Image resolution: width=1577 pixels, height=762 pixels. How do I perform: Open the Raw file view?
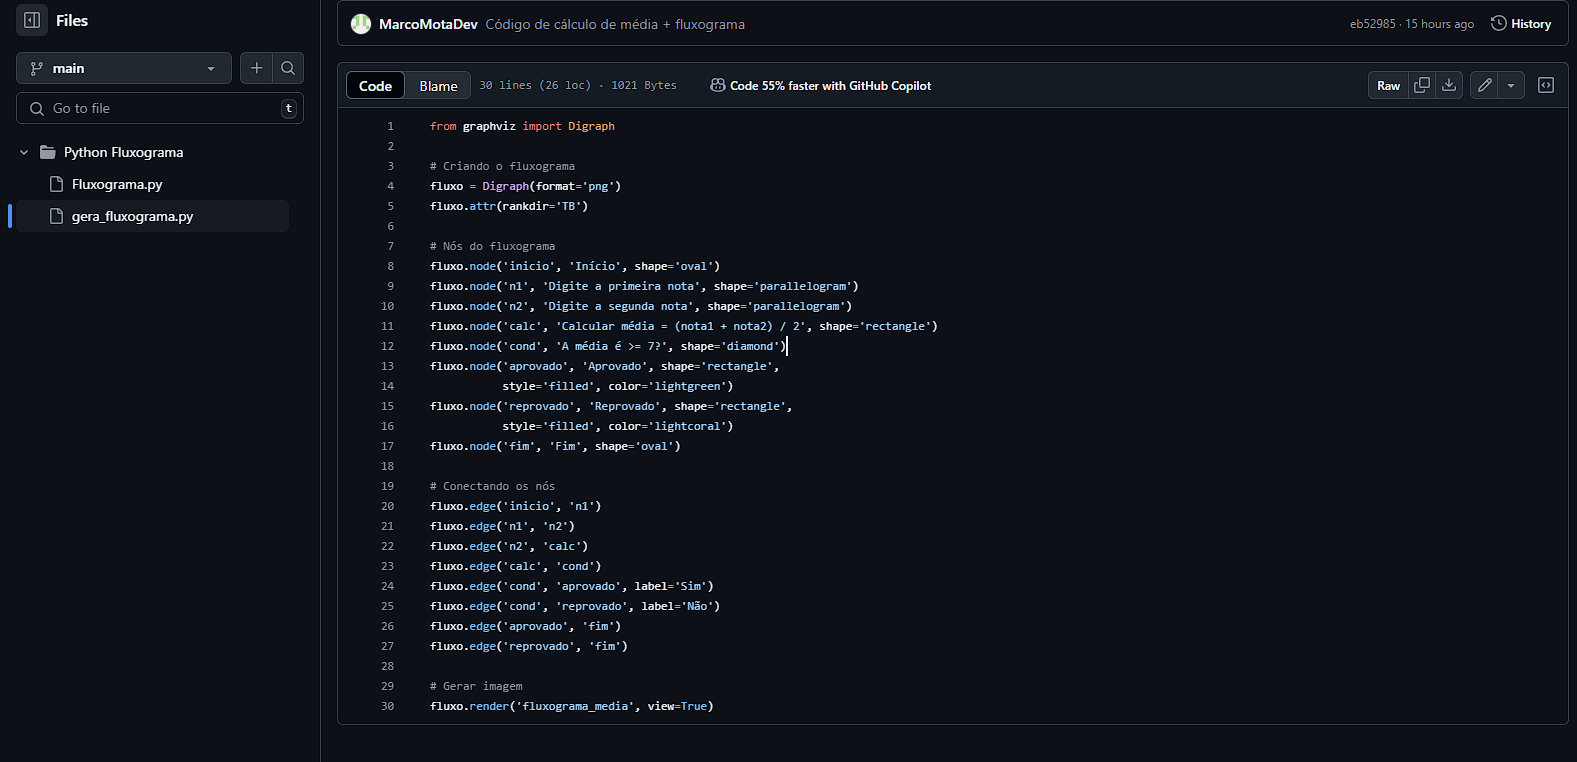tap(1388, 85)
